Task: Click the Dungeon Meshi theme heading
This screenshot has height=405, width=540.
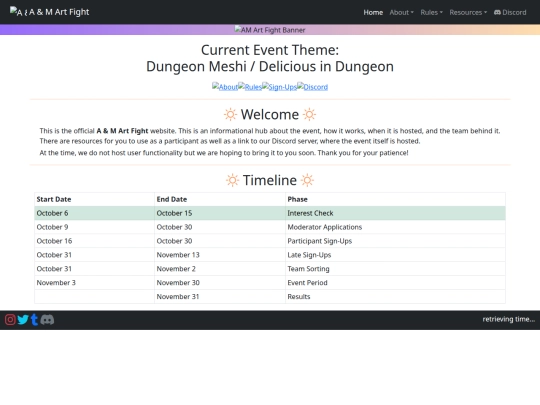Action: pyautogui.click(x=270, y=66)
